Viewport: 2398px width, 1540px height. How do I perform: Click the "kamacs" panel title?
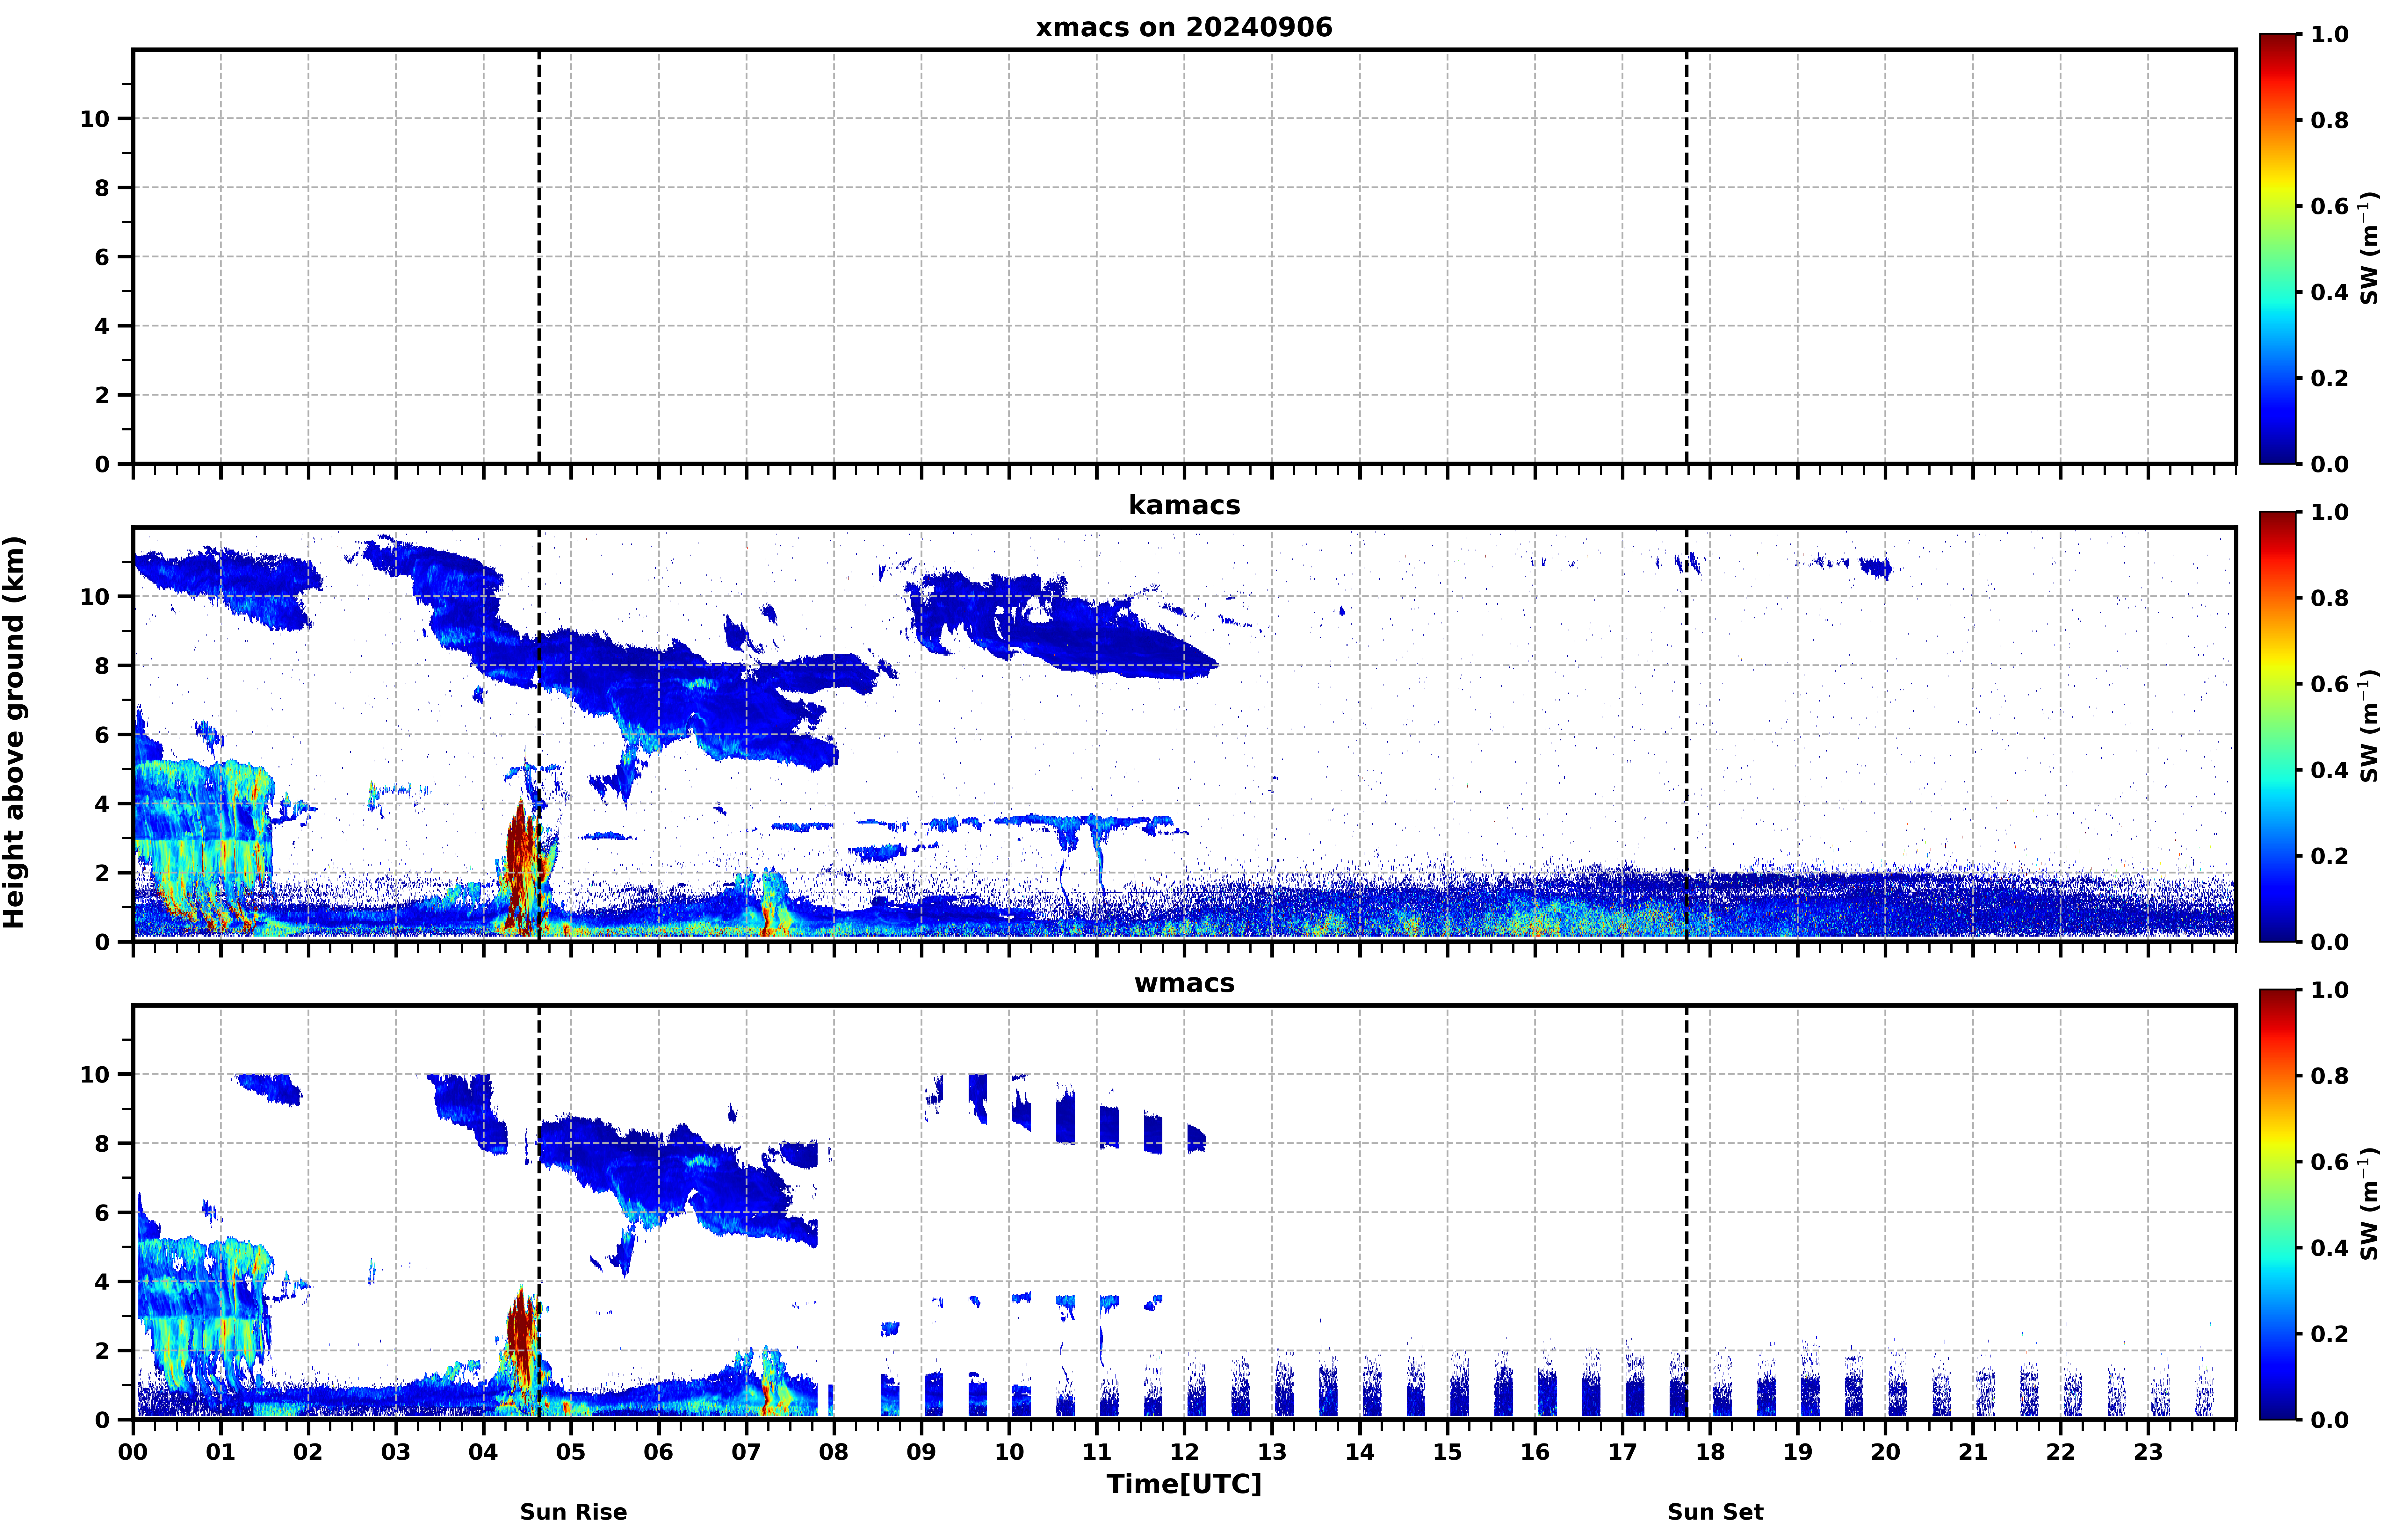[1184, 505]
